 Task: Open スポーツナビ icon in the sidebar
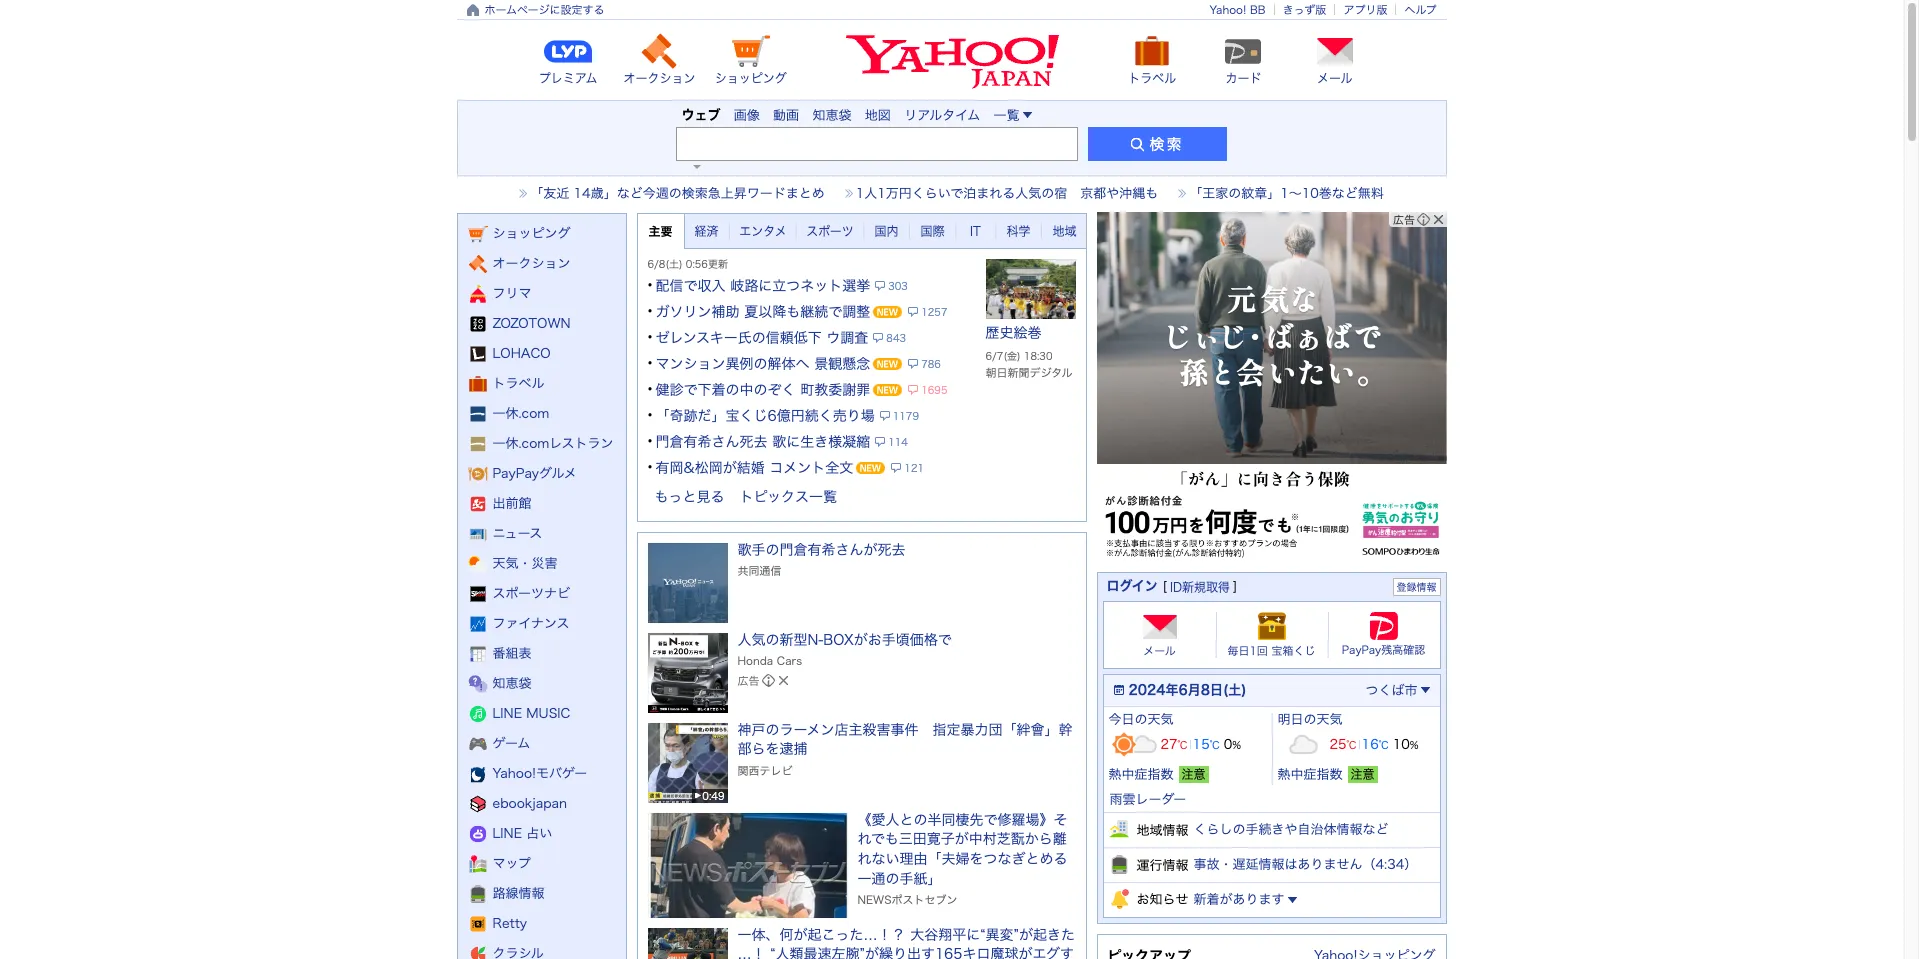pos(478,594)
